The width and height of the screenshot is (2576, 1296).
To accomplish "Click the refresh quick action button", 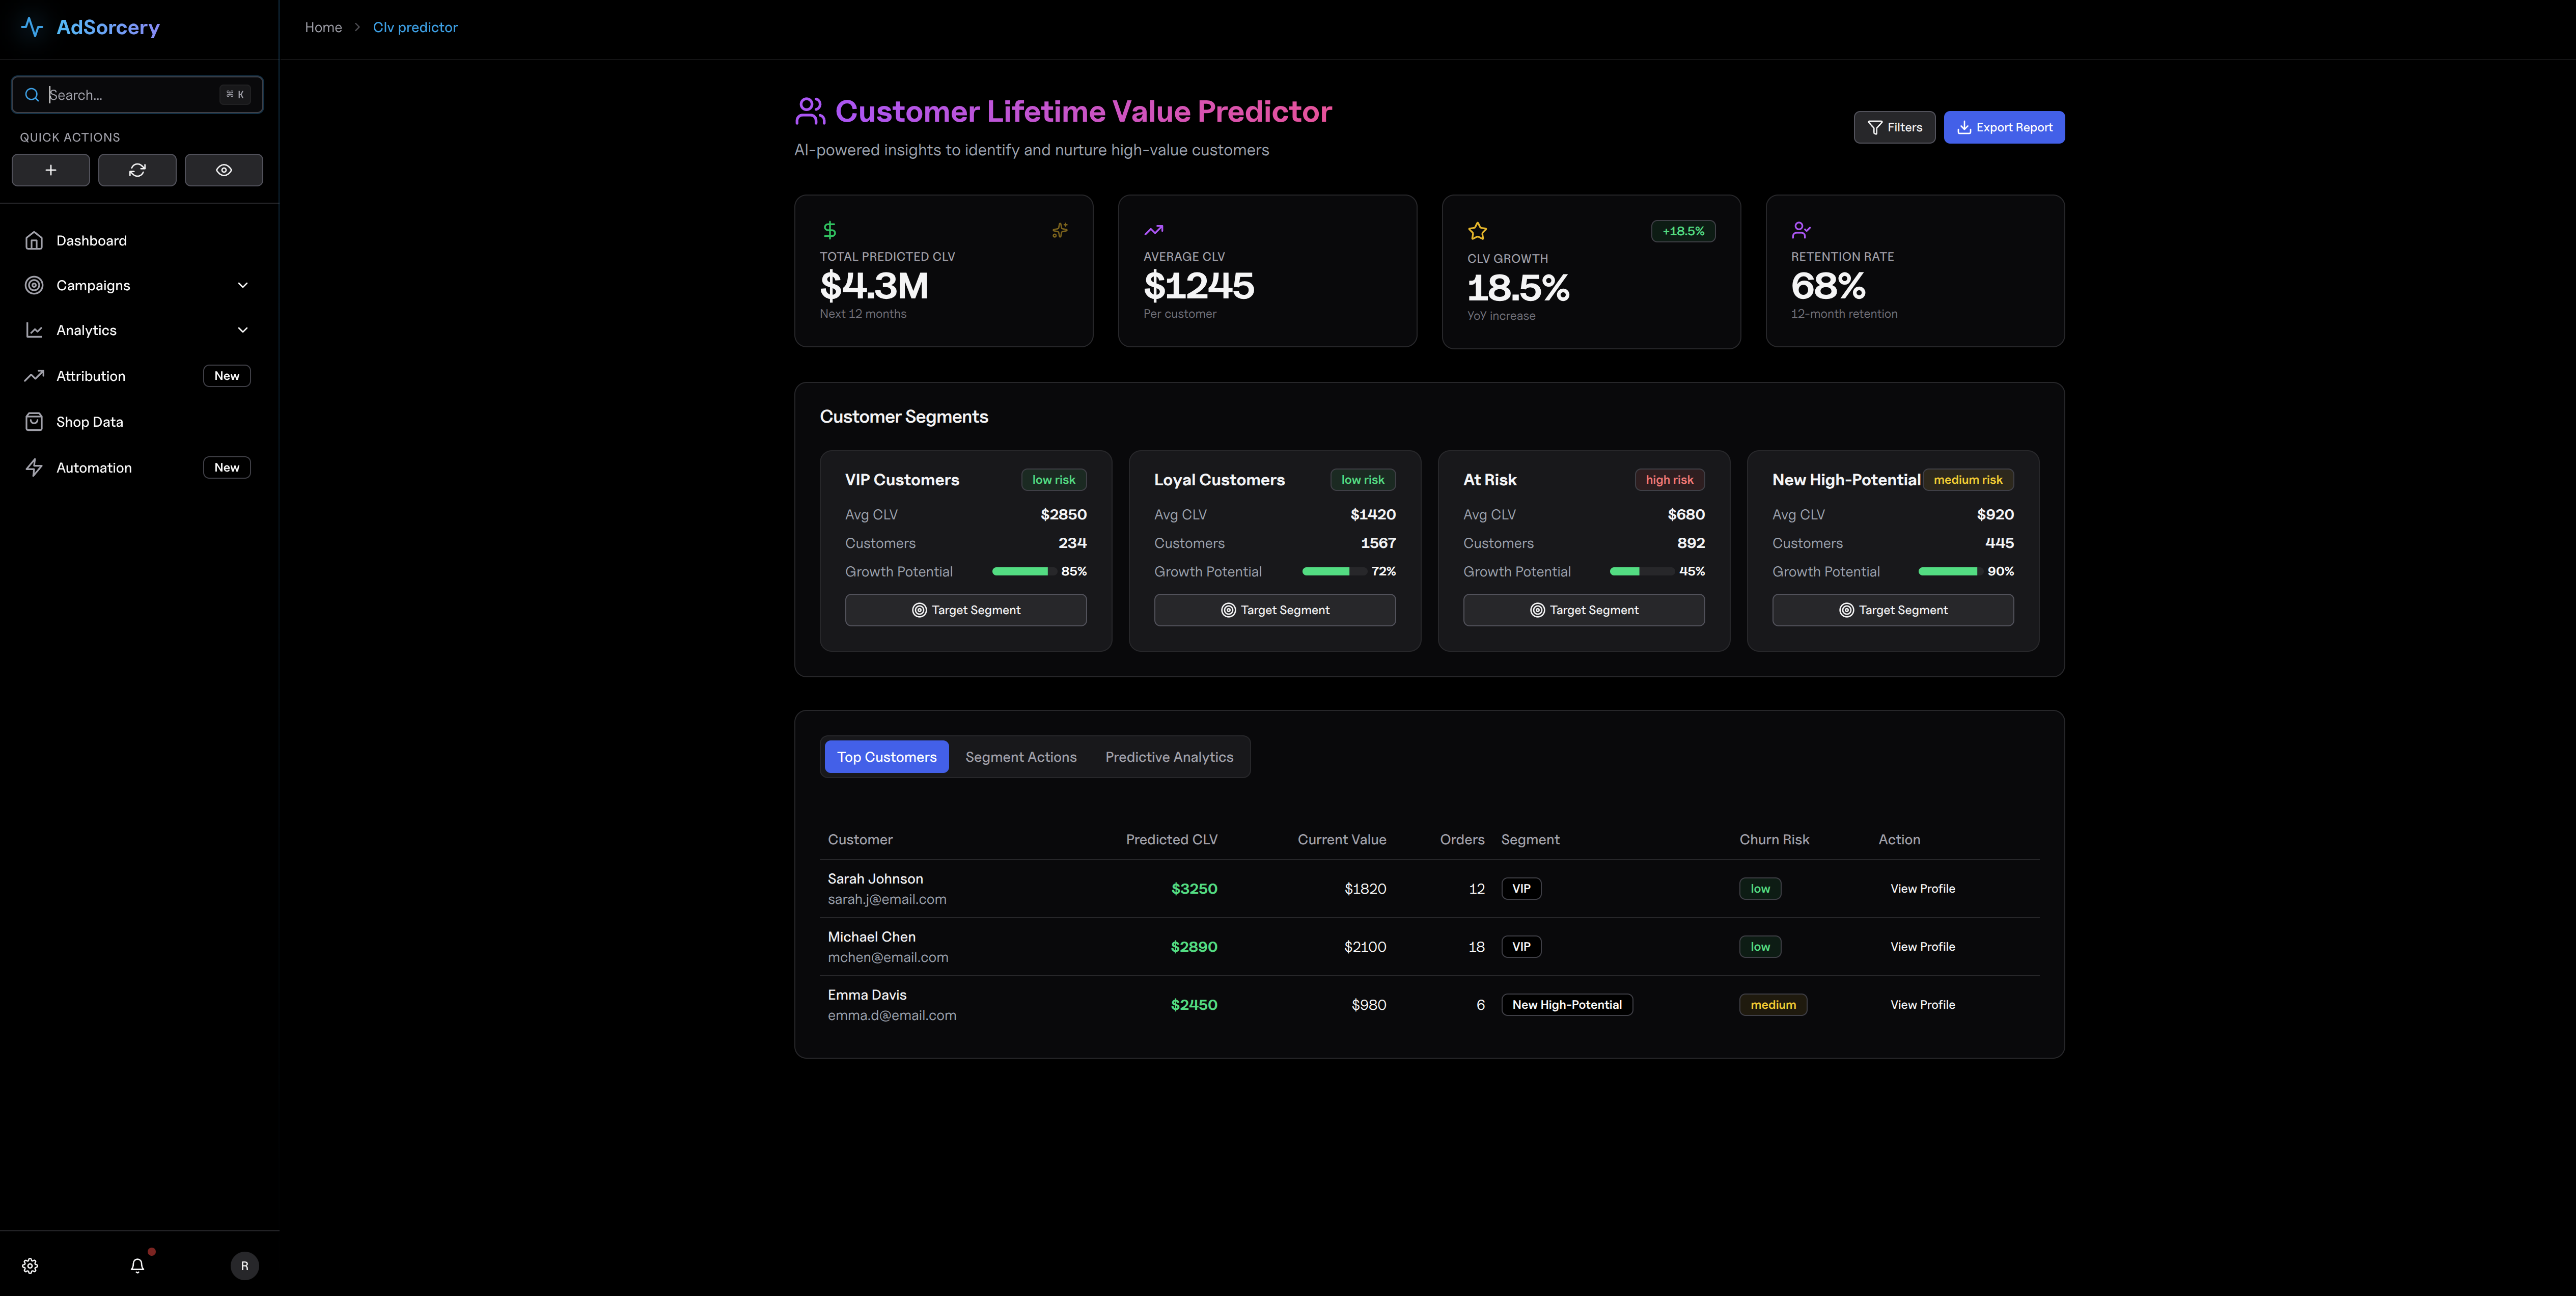I will point(137,170).
